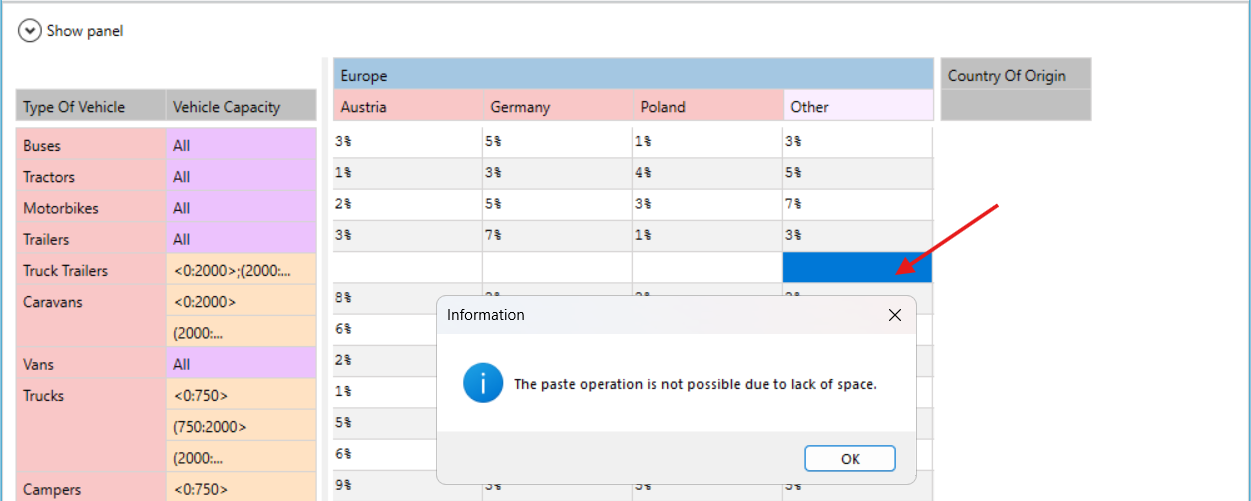Click the blue info icon in the dialog
The width and height of the screenshot is (1251, 501).
point(483,383)
